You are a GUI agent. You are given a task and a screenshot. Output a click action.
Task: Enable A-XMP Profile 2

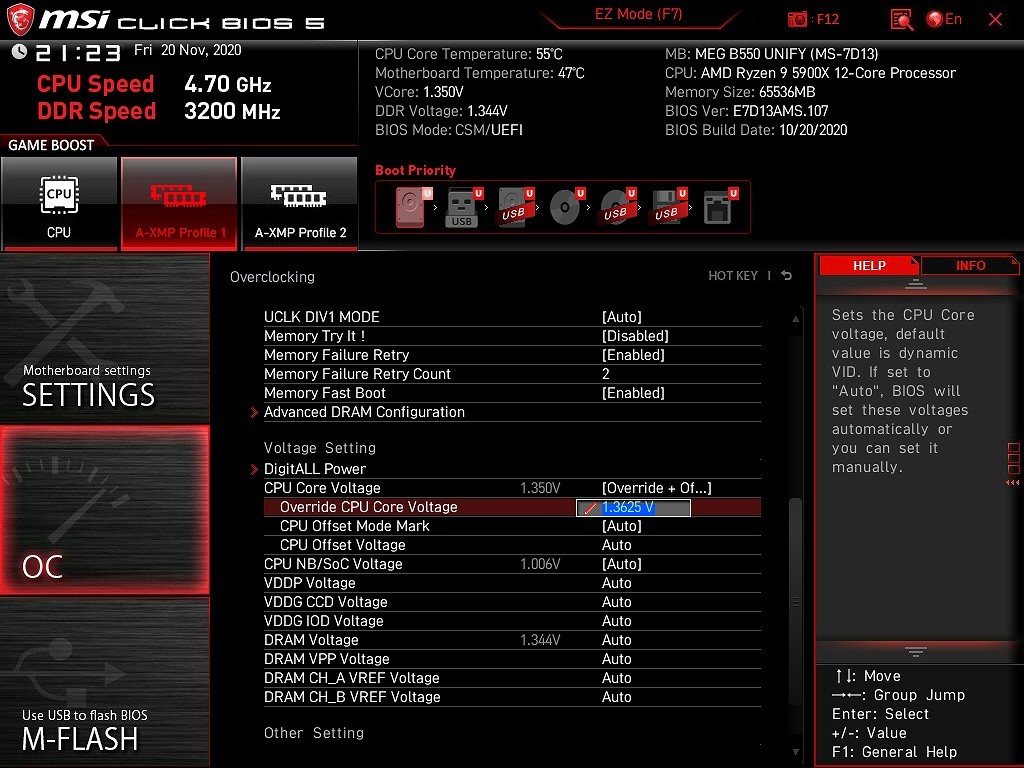point(300,204)
